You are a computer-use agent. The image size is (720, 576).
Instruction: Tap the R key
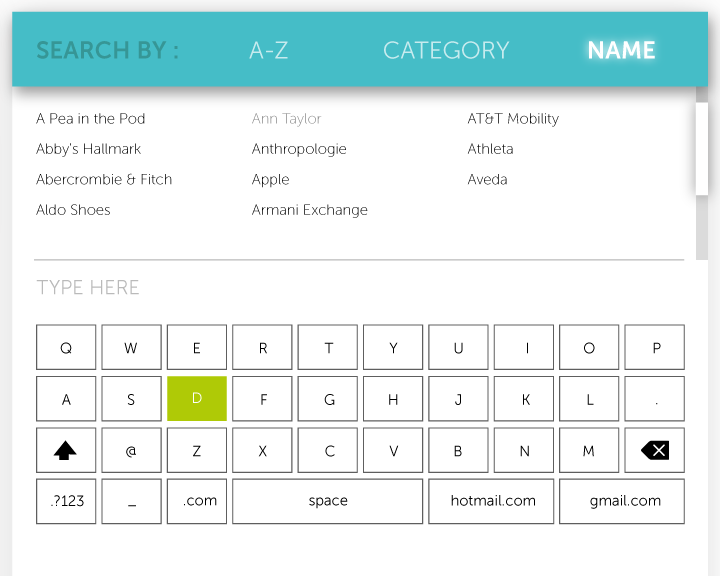(x=262, y=347)
